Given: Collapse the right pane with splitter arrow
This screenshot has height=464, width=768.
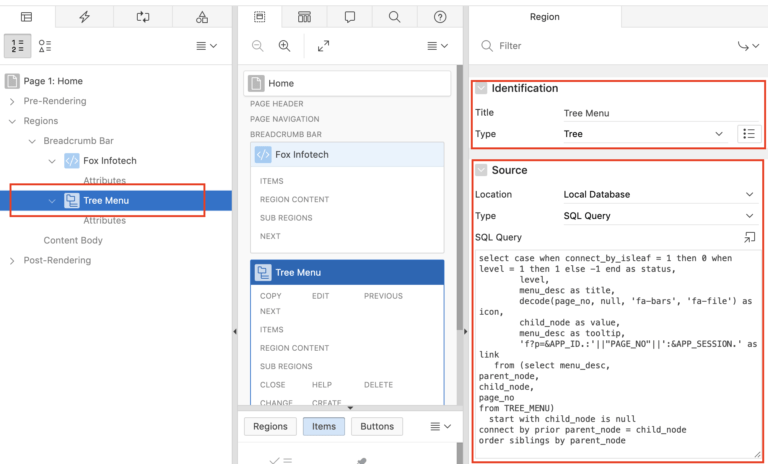Looking at the screenshot, I should (x=465, y=332).
